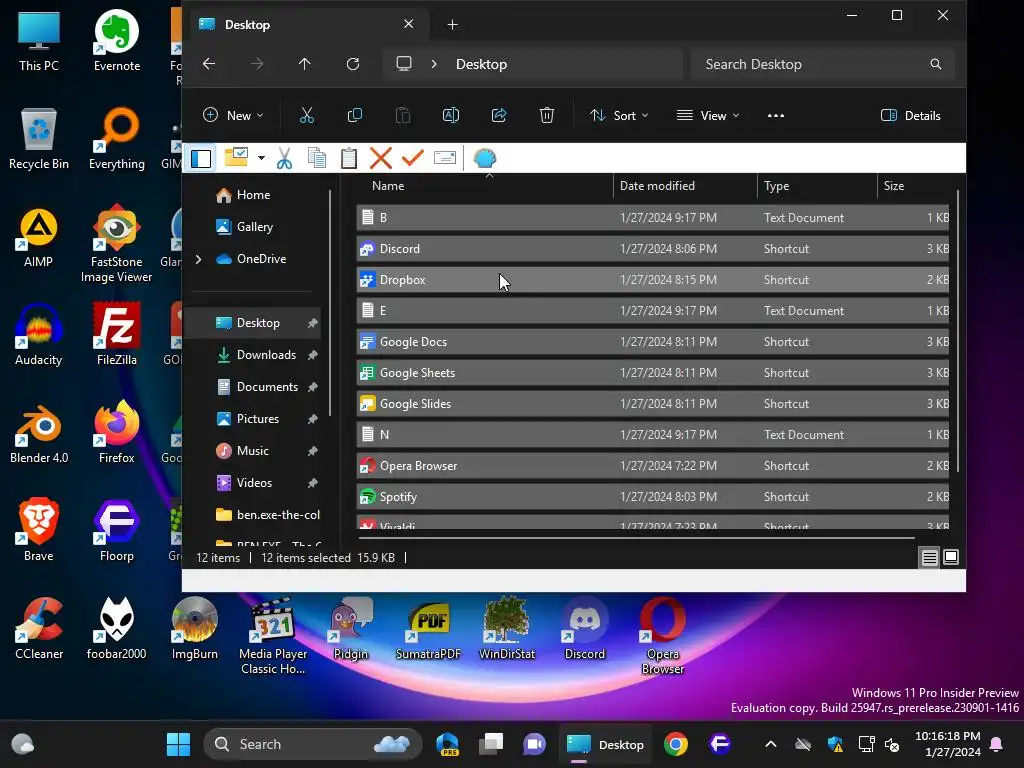Refresh the Desktop folder view
The width and height of the screenshot is (1024, 768).
pyautogui.click(x=353, y=64)
